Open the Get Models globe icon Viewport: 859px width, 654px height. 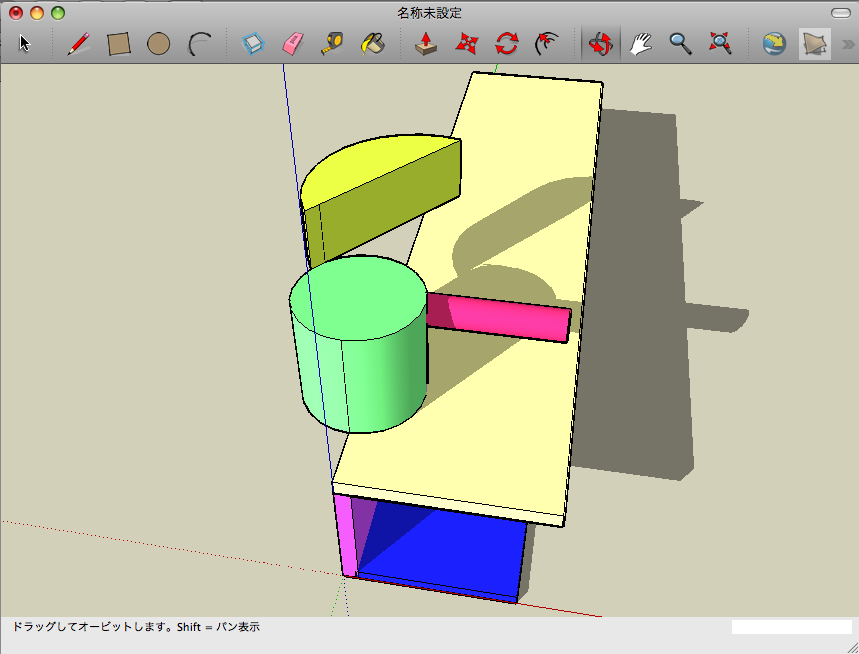click(775, 44)
